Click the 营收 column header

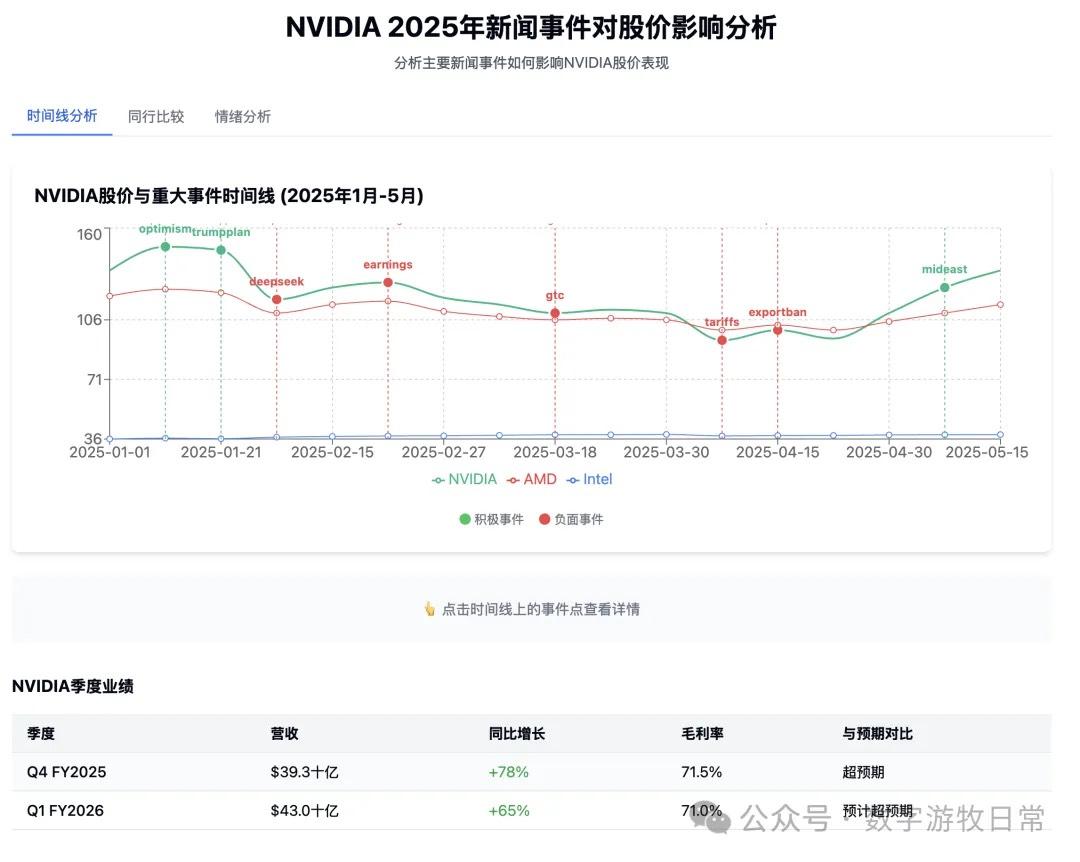(285, 734)
